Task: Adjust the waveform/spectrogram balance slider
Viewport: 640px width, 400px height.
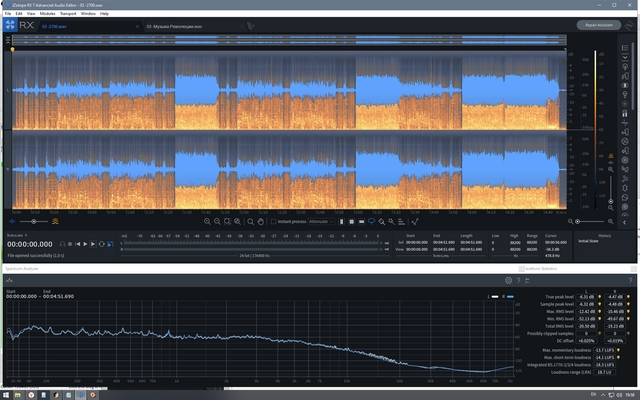Action: 34,221
